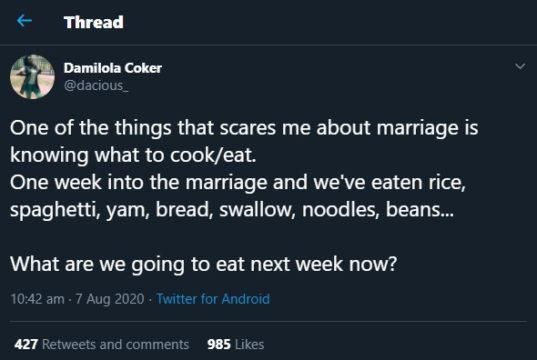Screen dimensions: 537x360
Task: Open the Likes label list
Action: 249,344
